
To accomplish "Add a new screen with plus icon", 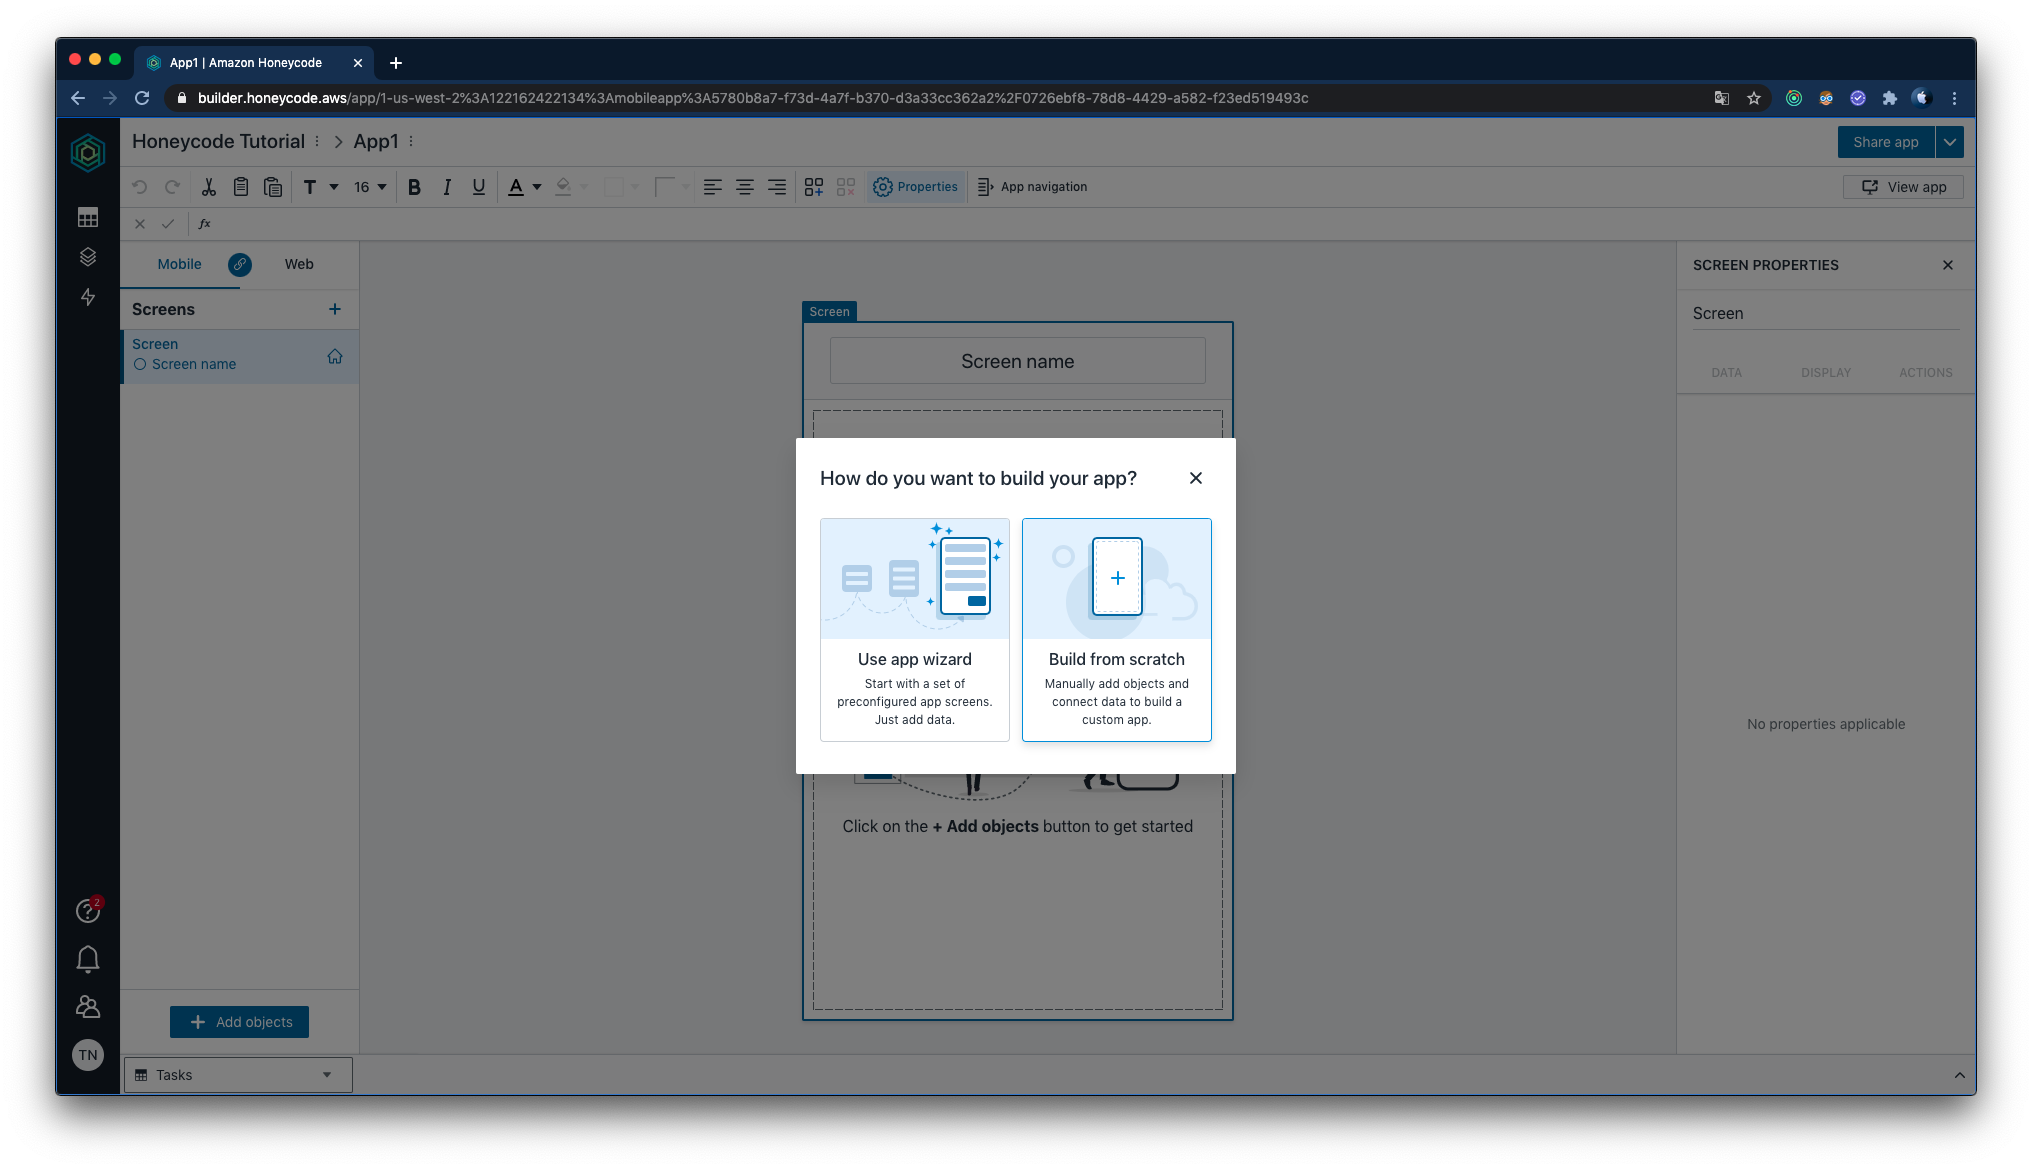I will pos(335,309).
